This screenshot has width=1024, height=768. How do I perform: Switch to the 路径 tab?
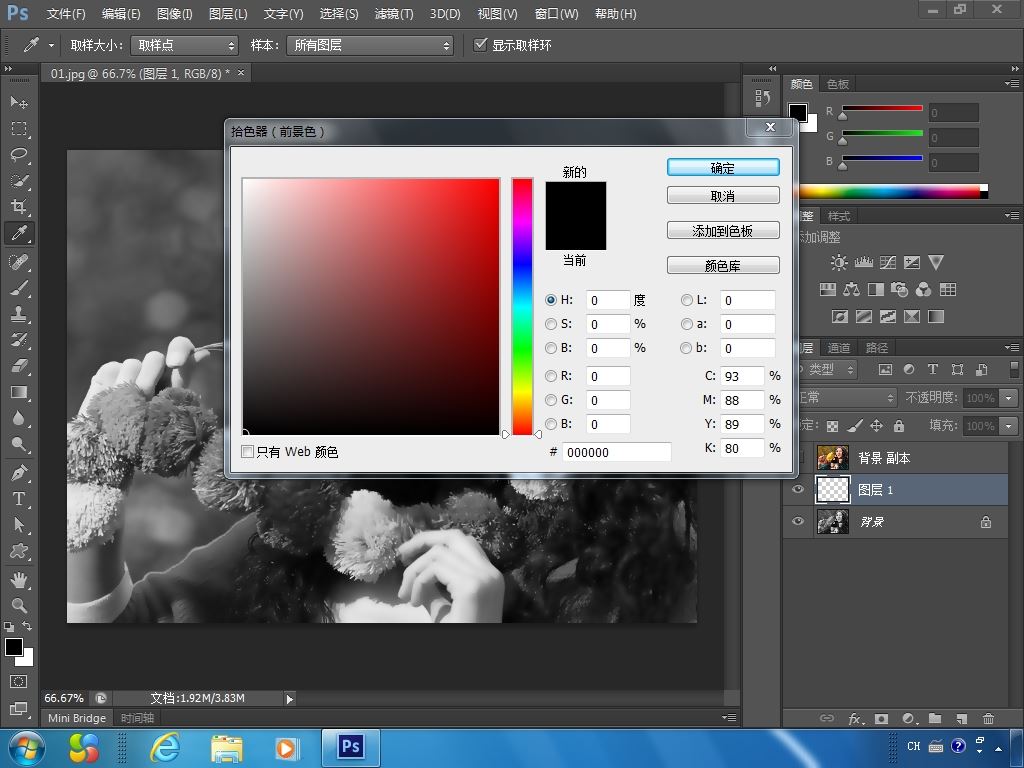(x=876, y=348)
